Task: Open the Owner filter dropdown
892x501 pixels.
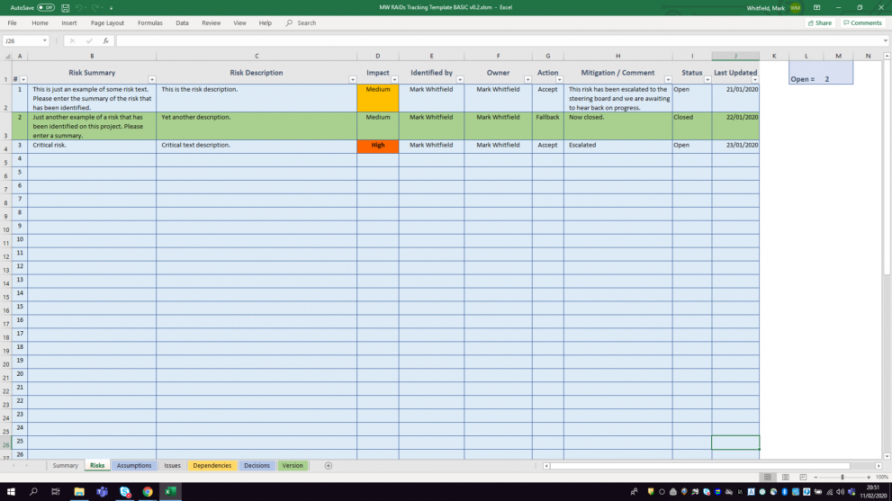Action: (527, 80)
